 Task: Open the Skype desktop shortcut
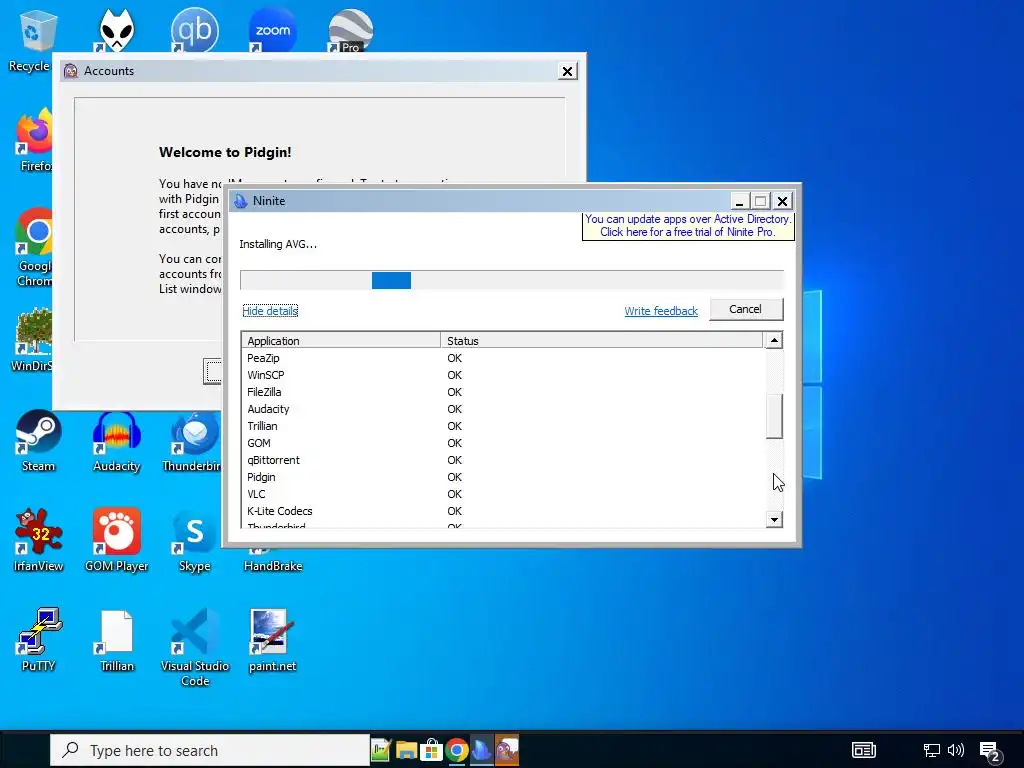(x=194, y=541)
